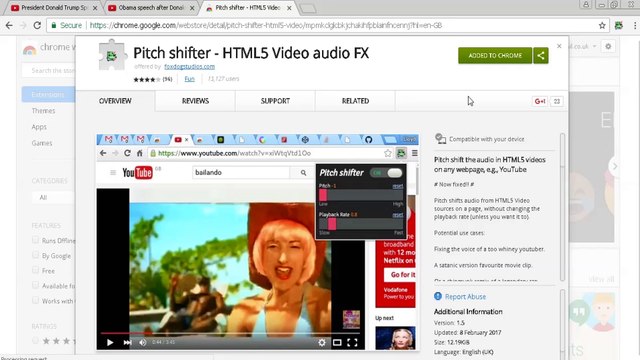
Task: Click the Additional Information heading
Action: pyautogui.click(x=468, y=311)
